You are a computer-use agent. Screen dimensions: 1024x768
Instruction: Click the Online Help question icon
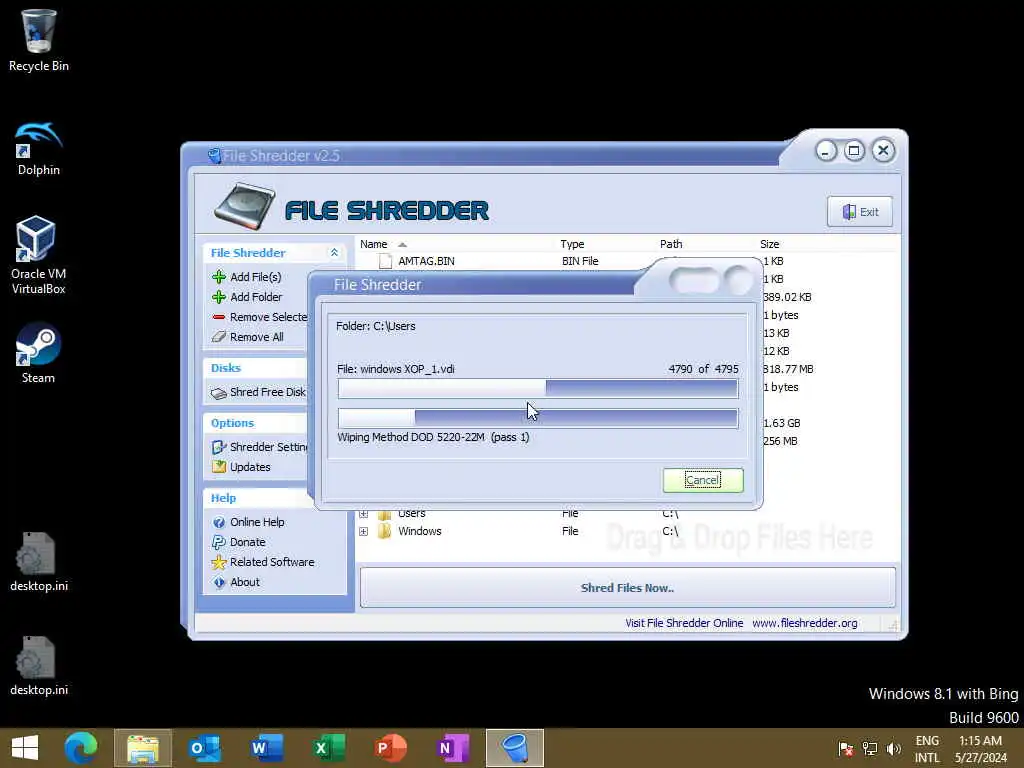pyautogui.click(x=219, y=522)
